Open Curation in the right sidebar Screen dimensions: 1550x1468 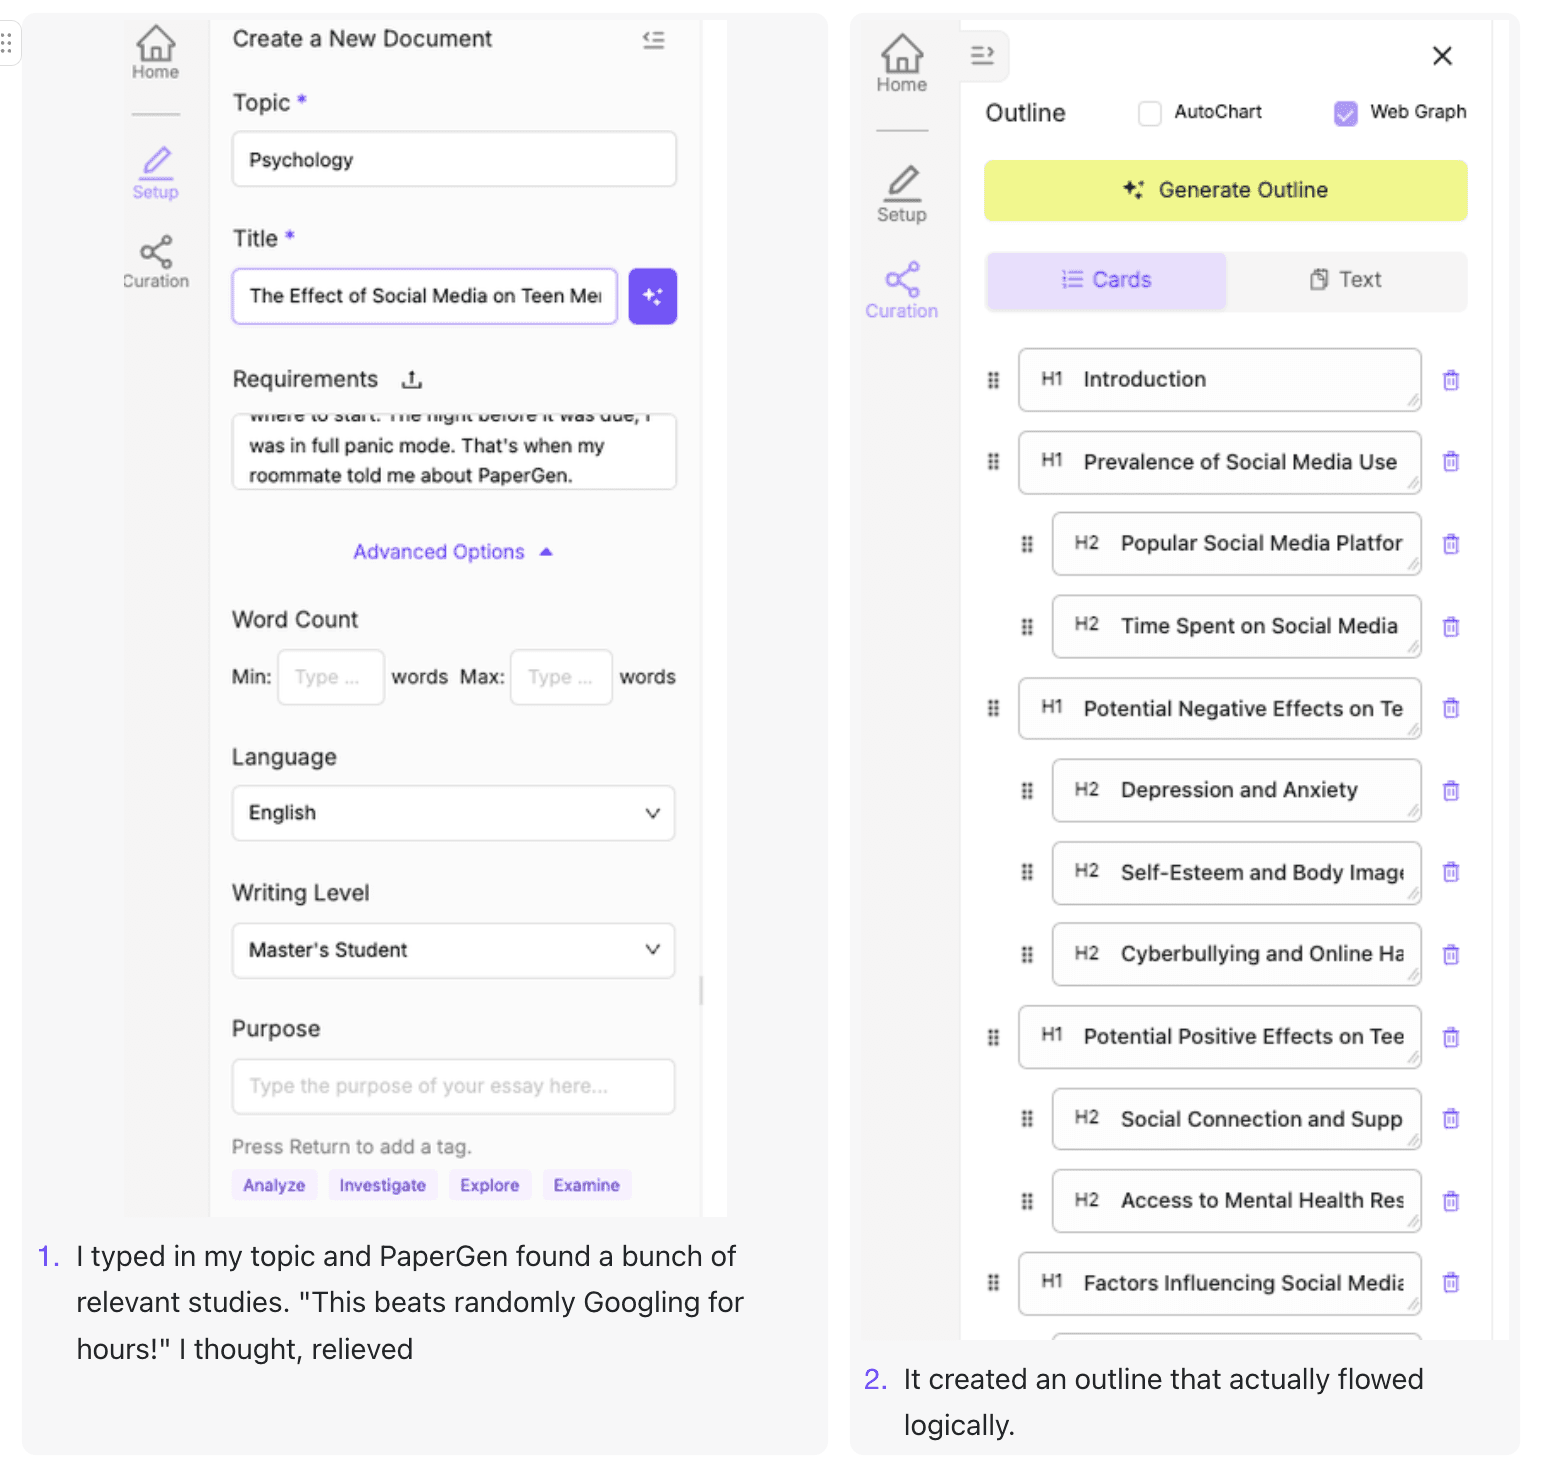pyautogui.click(x=901, y=291)
